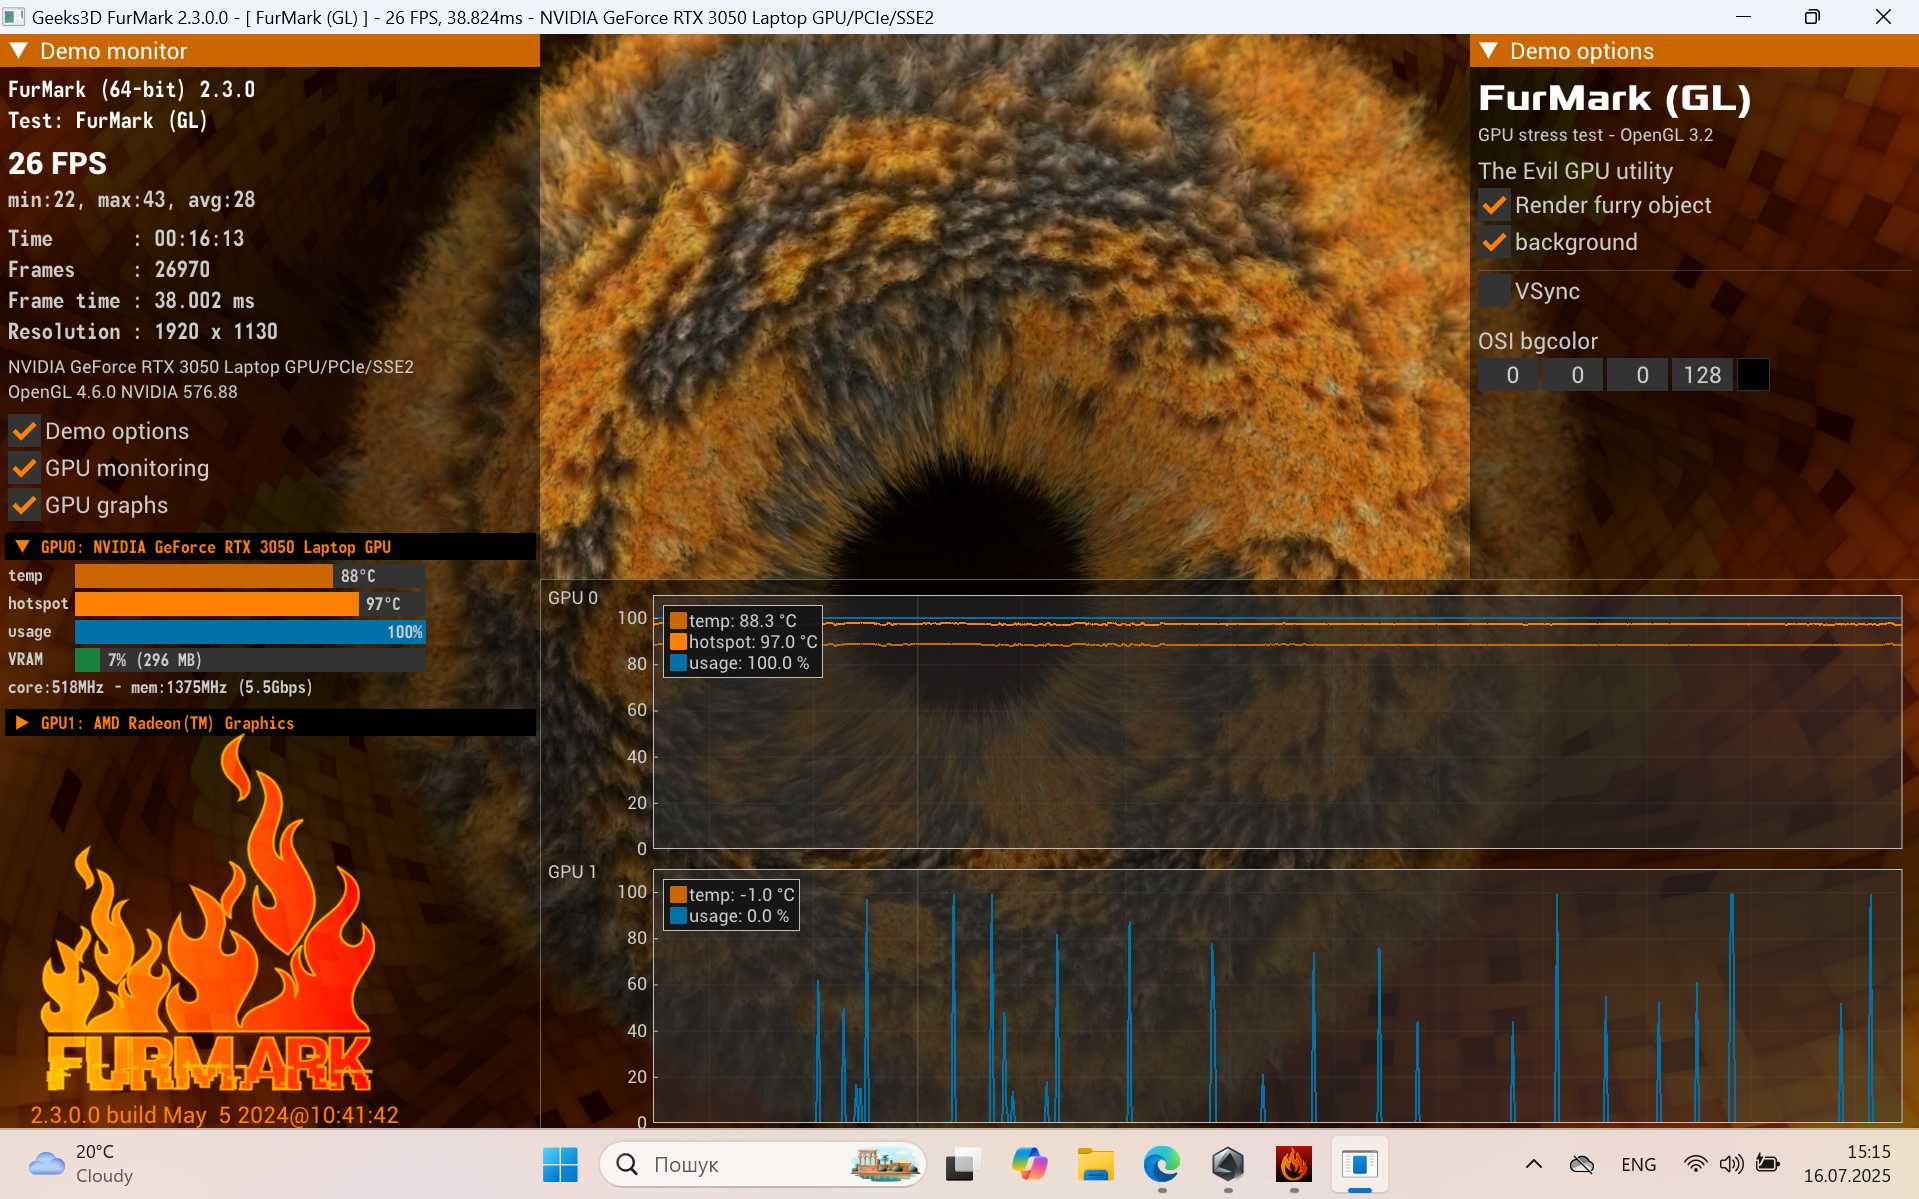This screenshot has width=1919, height=1199.
Task: Open Wi-Fi network settings icon
Action: click(x=1695, y=1164)
